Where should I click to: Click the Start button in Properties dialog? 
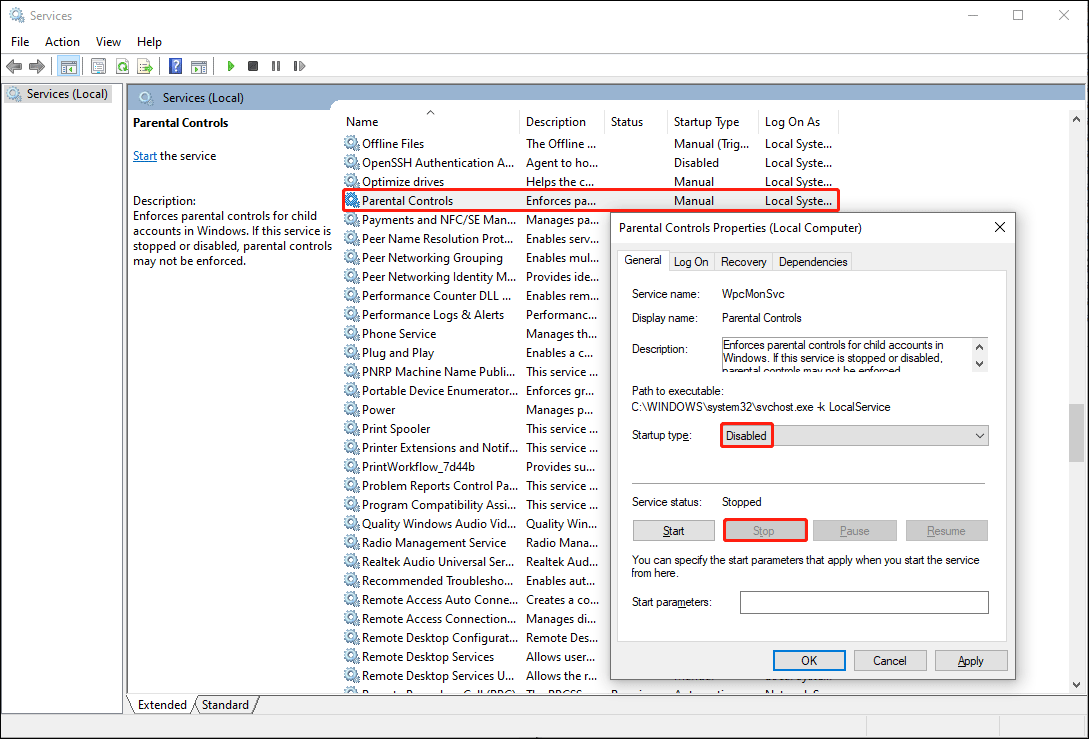coord(674,531)
